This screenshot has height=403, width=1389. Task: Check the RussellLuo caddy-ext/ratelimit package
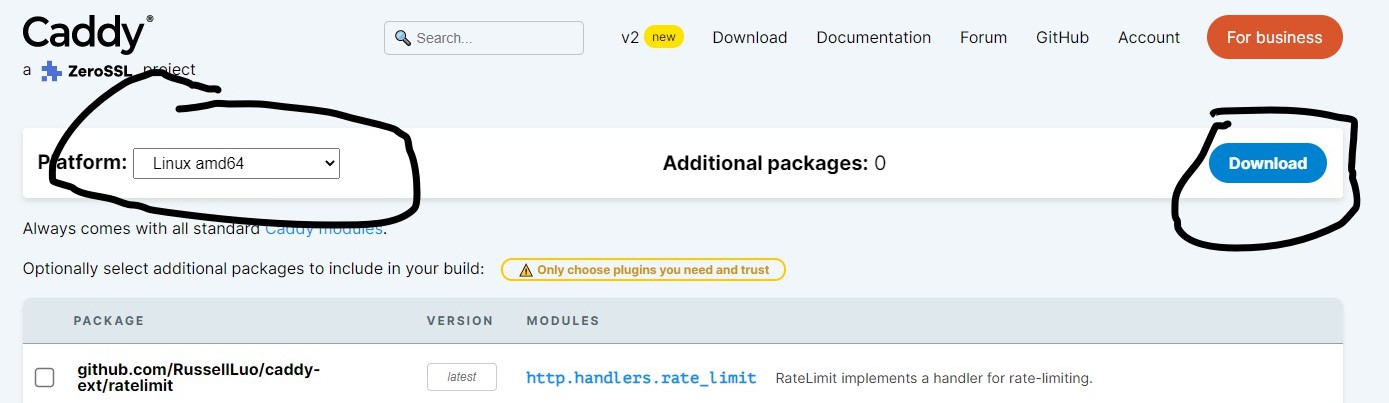tap(45, 377)
